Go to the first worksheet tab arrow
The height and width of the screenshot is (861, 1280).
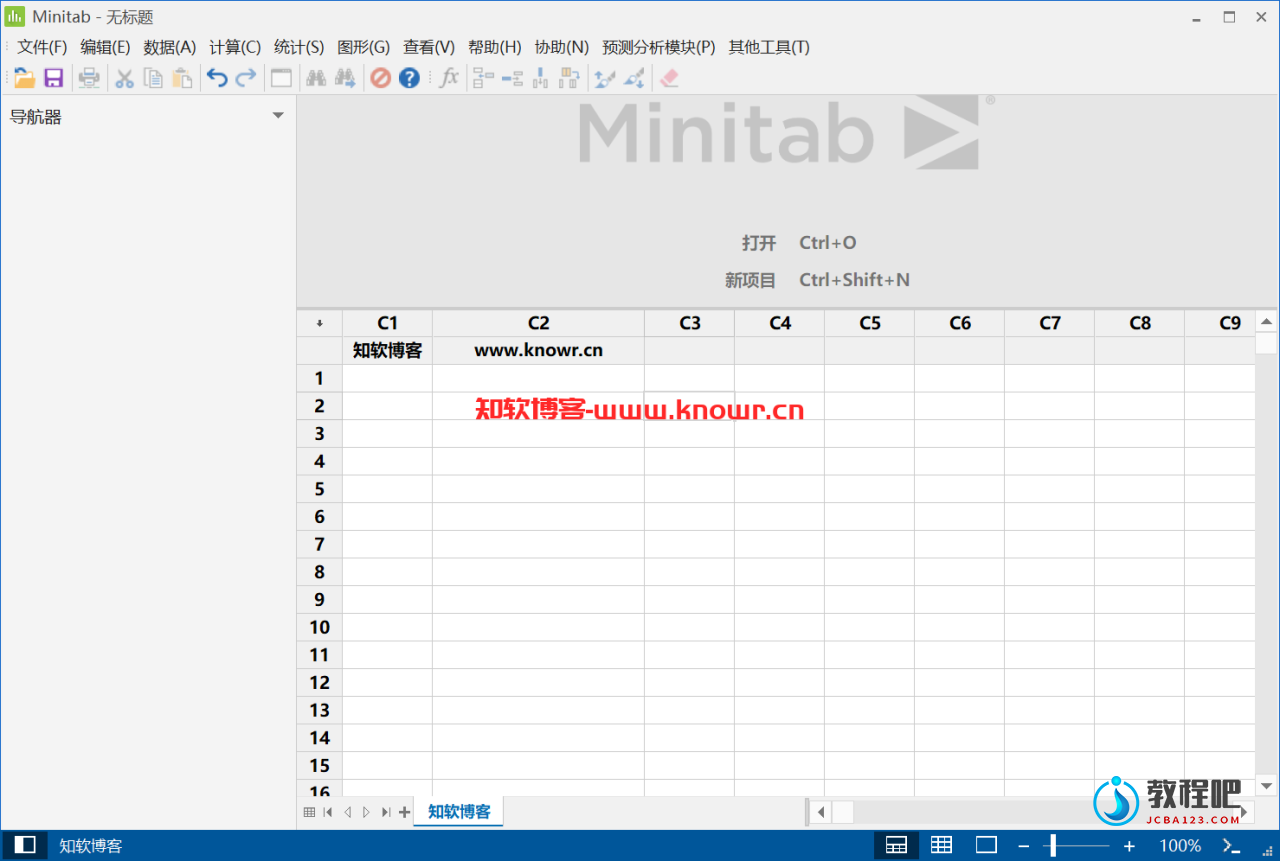tap(328, 812)
